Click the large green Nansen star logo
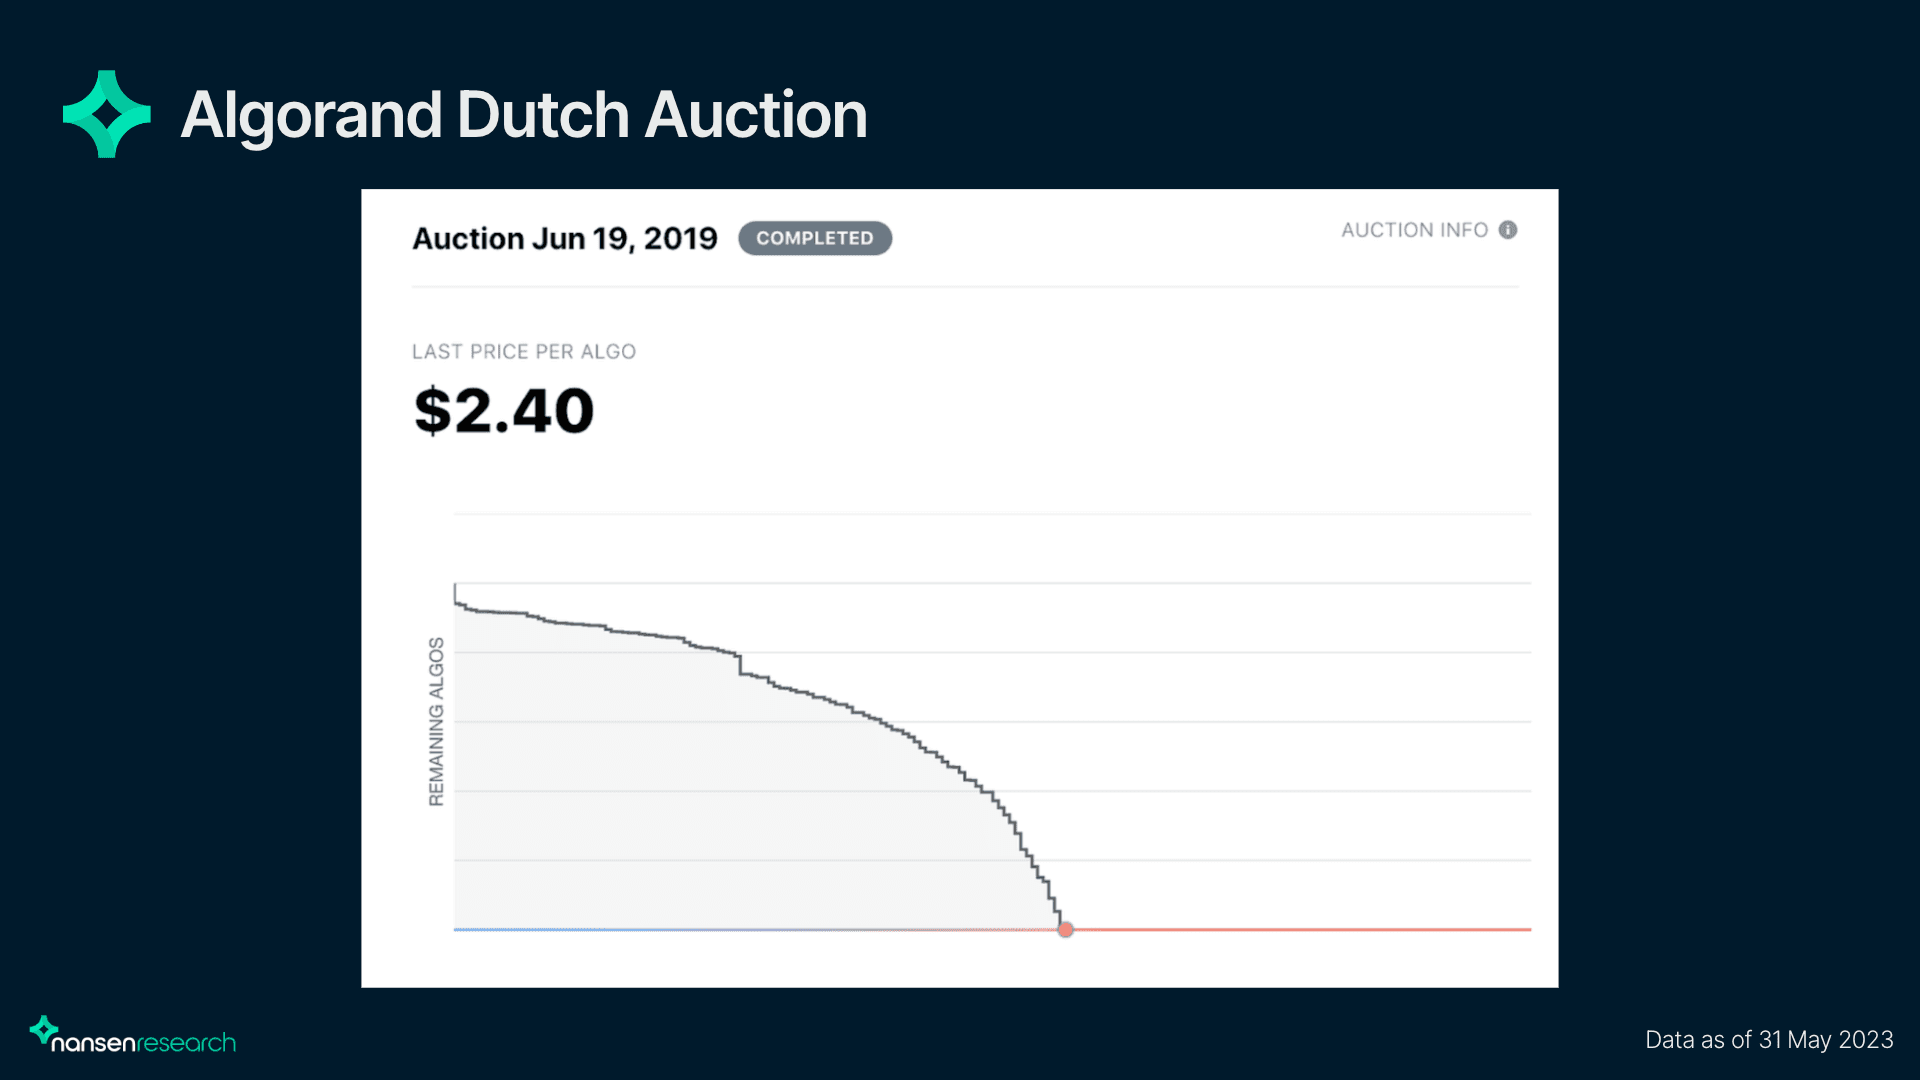Viewport: 1920px width, 1080px height. point(107,114)
